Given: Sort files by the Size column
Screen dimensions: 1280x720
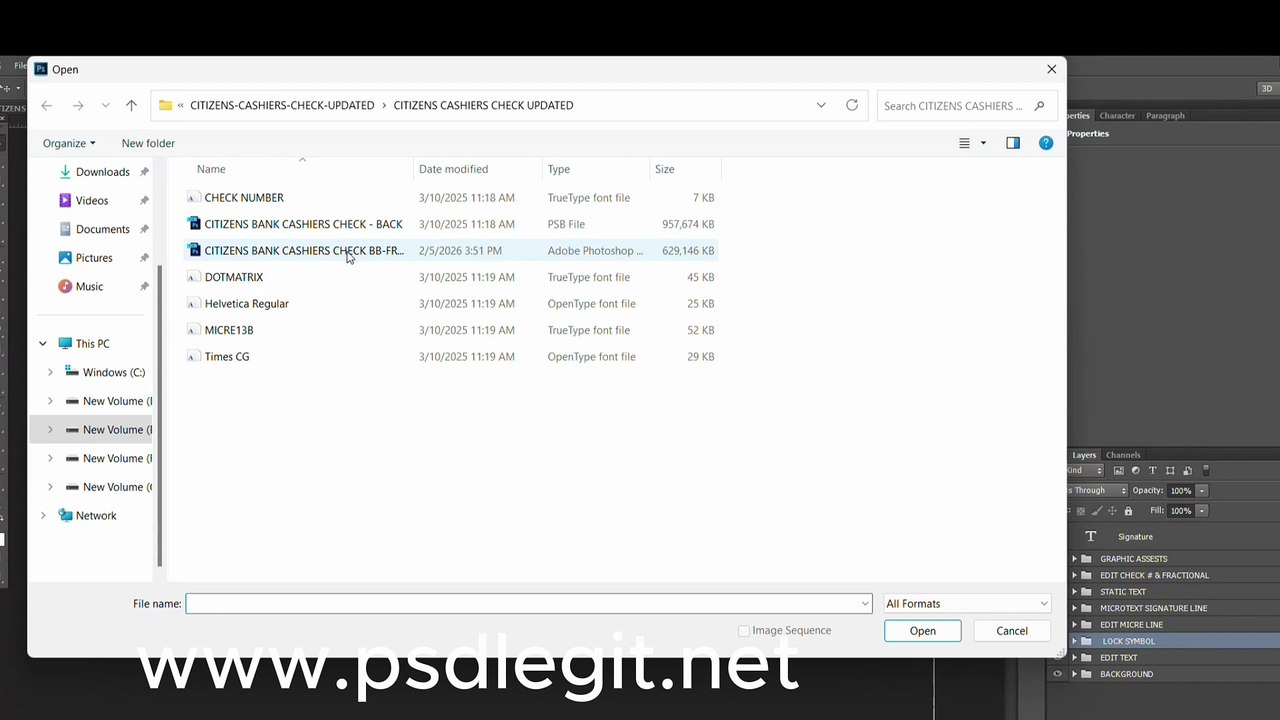Looking at the screenshot, I should click(685, 169).
